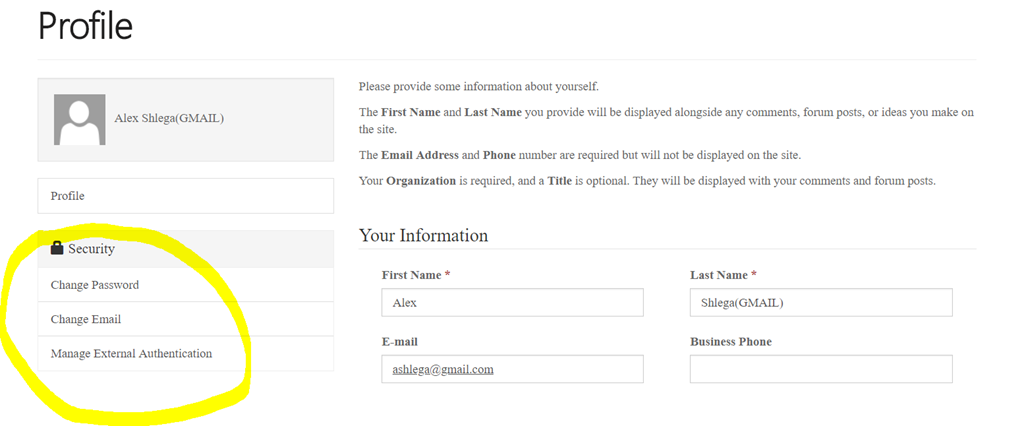This screenshot has height=426, width=1024.
Task: Select the E-mail field with ashlega@gmail.com
Action: [513, 369]
